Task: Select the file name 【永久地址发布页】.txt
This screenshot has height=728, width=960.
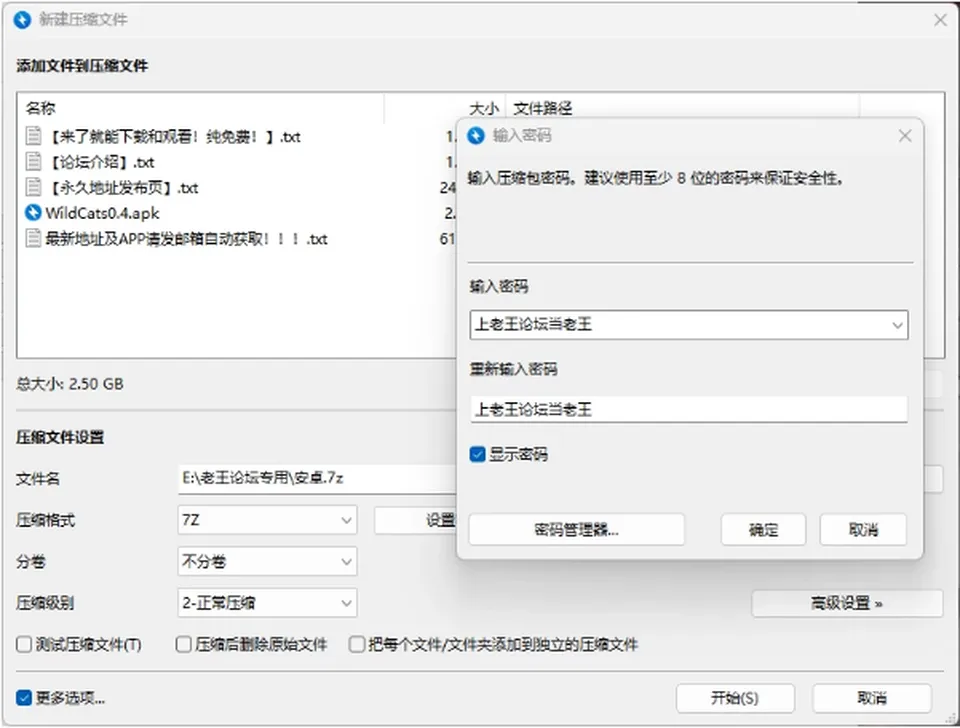Action: pos(122,187)
